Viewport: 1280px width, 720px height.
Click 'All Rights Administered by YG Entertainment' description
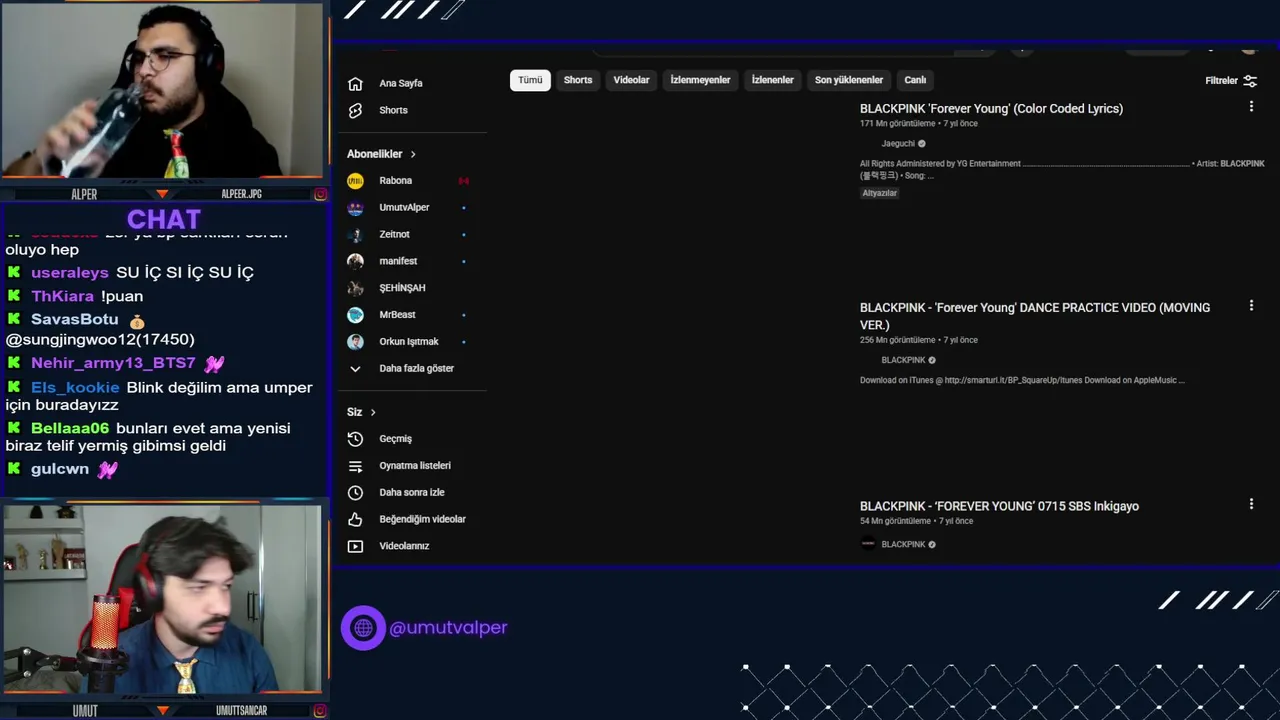[1062, 170]
